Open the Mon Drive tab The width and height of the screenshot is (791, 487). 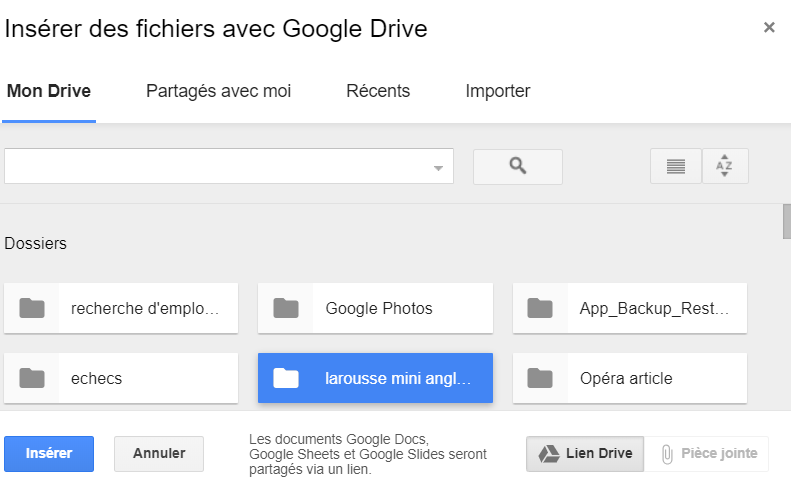(x=49, y=91)
